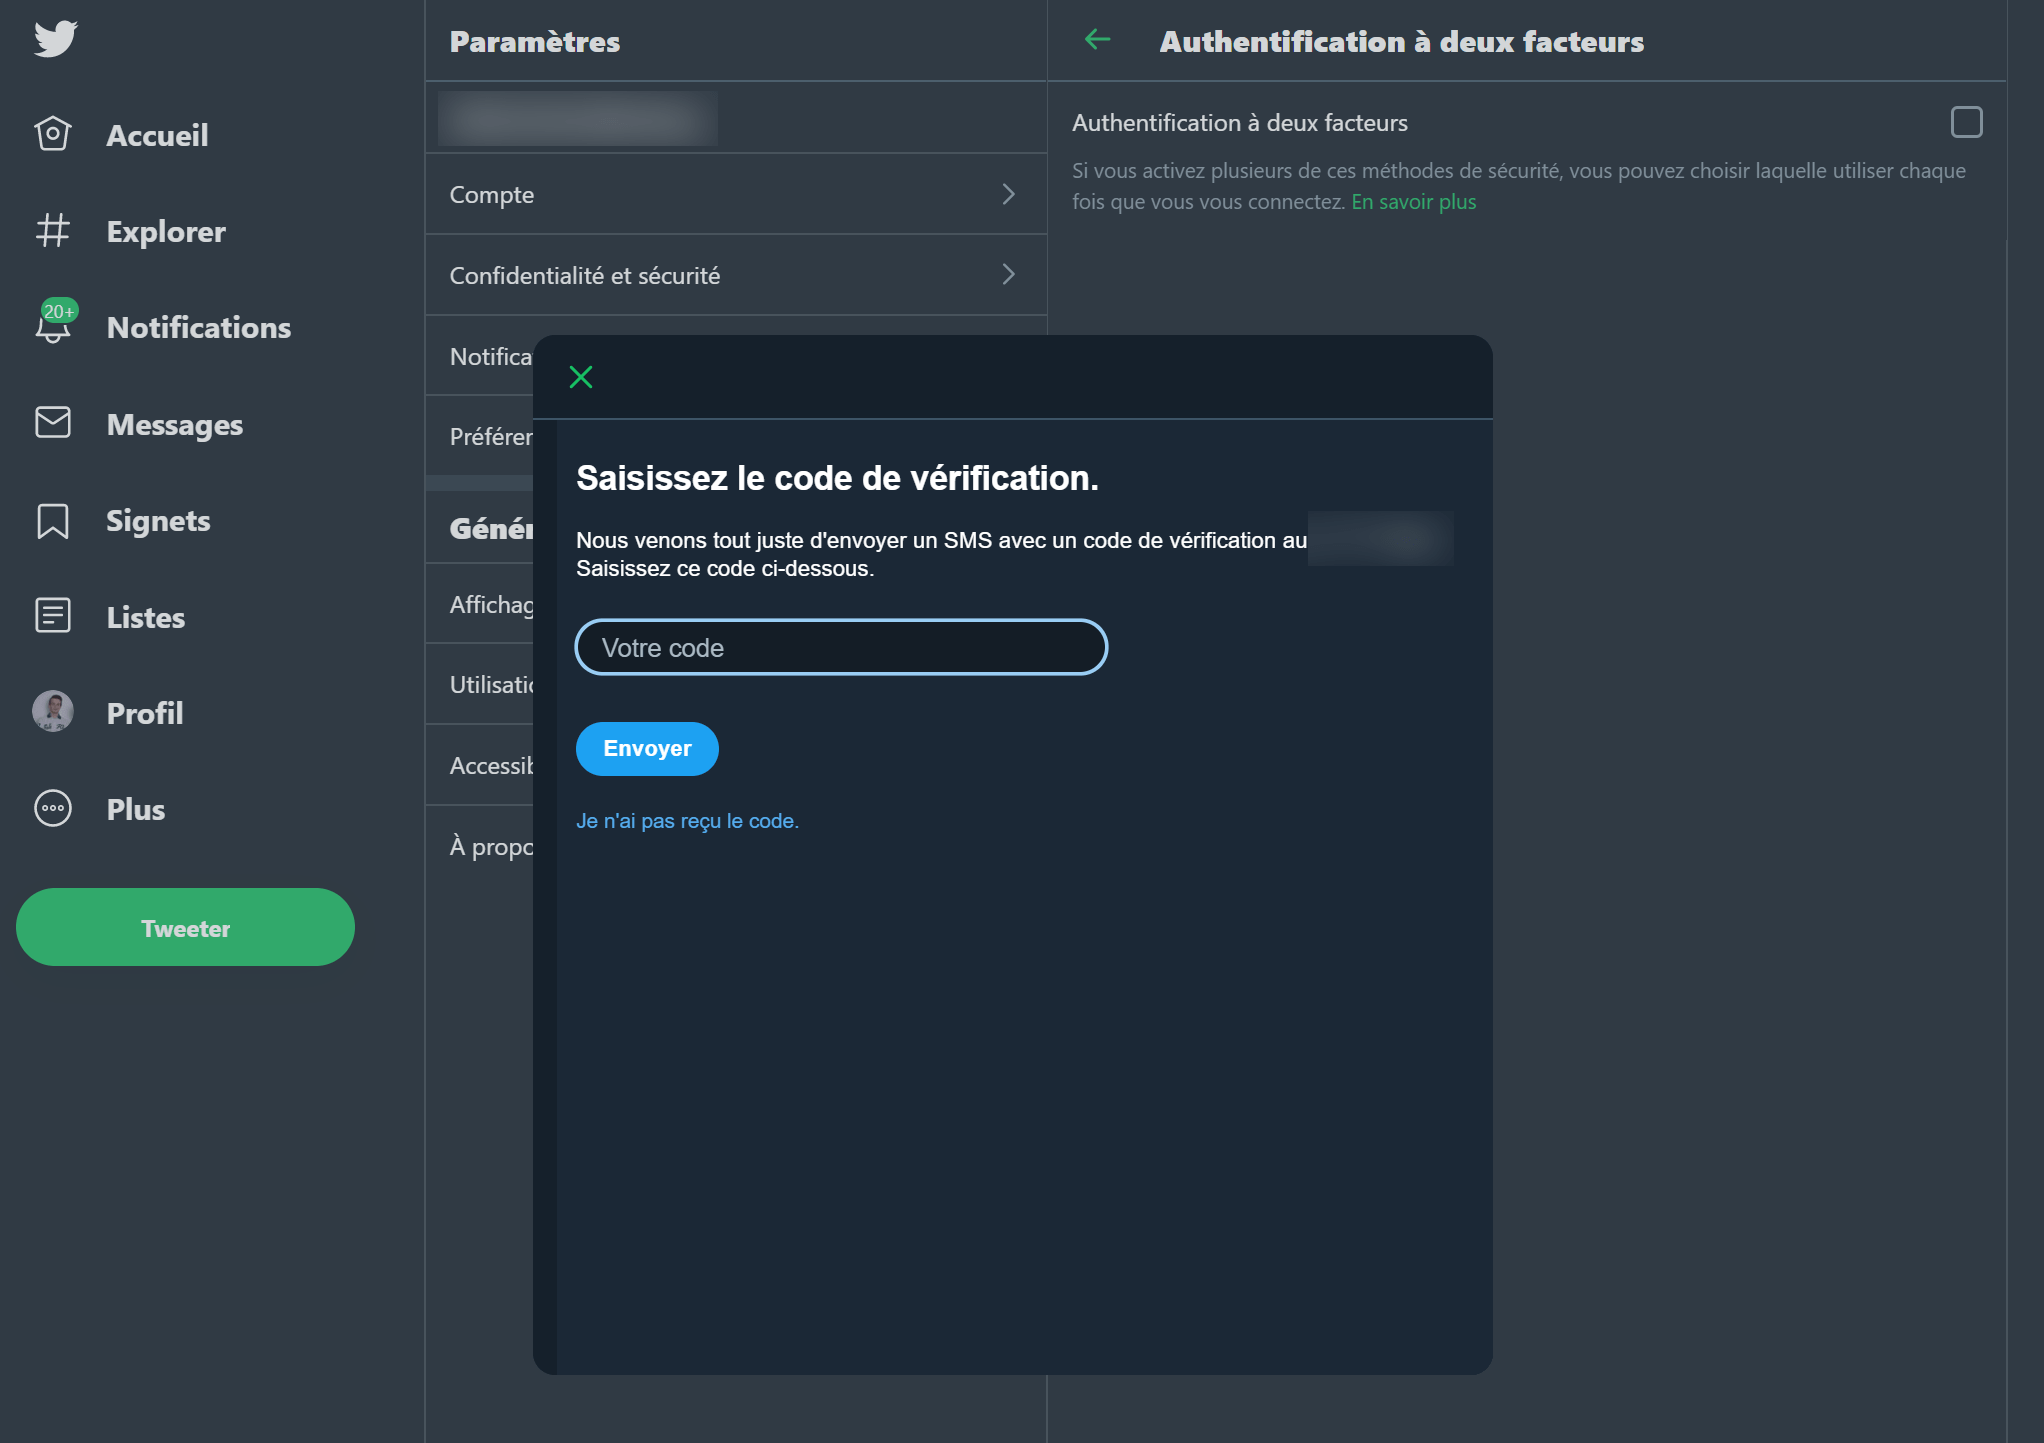Expand the Compte settings chevron
This screenshot has width=2044, height=1443.
1008,194
